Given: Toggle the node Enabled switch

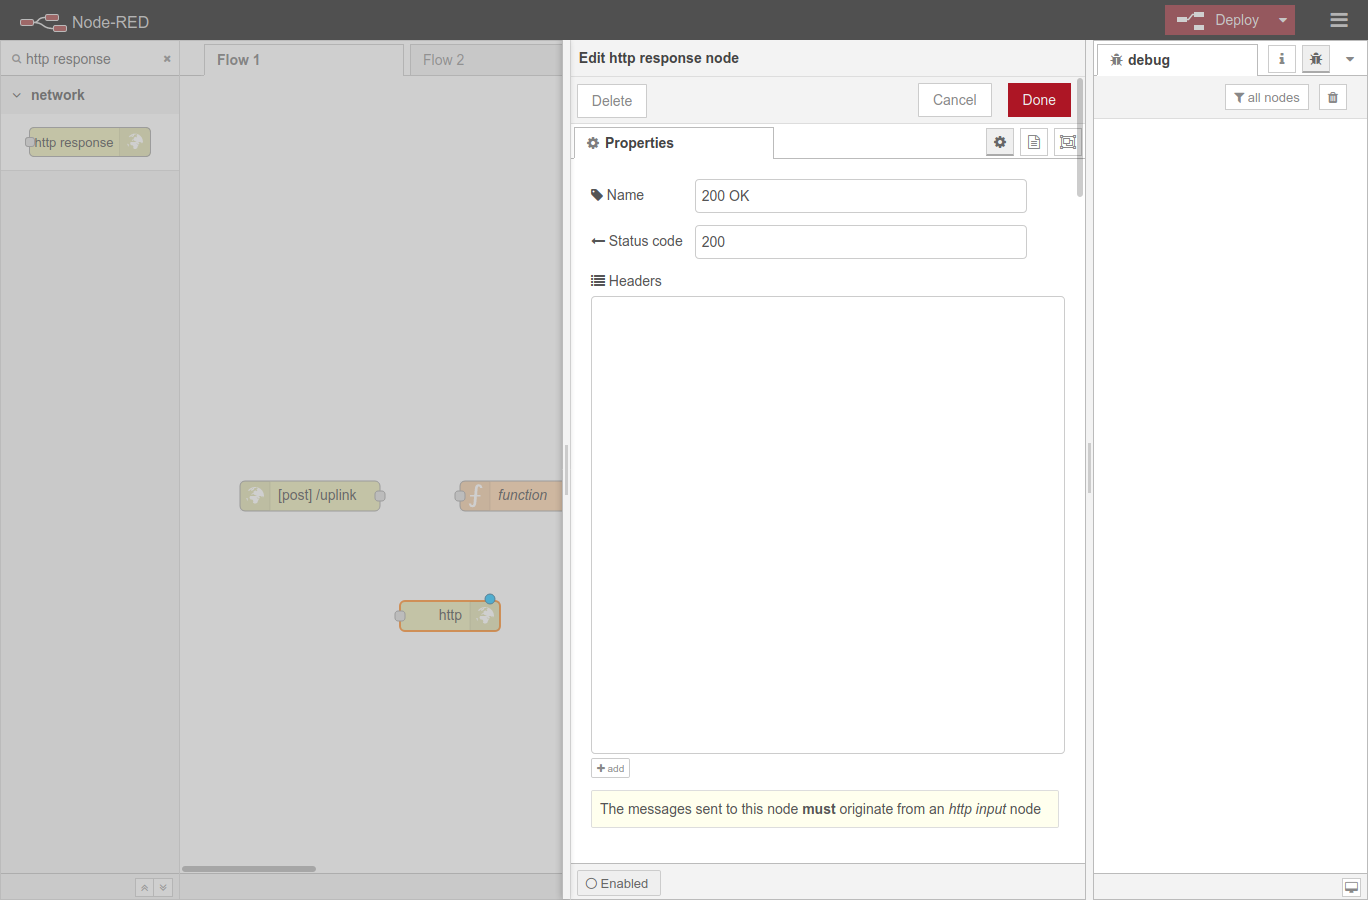Looking at the screenshot, I should click(x=618, y=883).
